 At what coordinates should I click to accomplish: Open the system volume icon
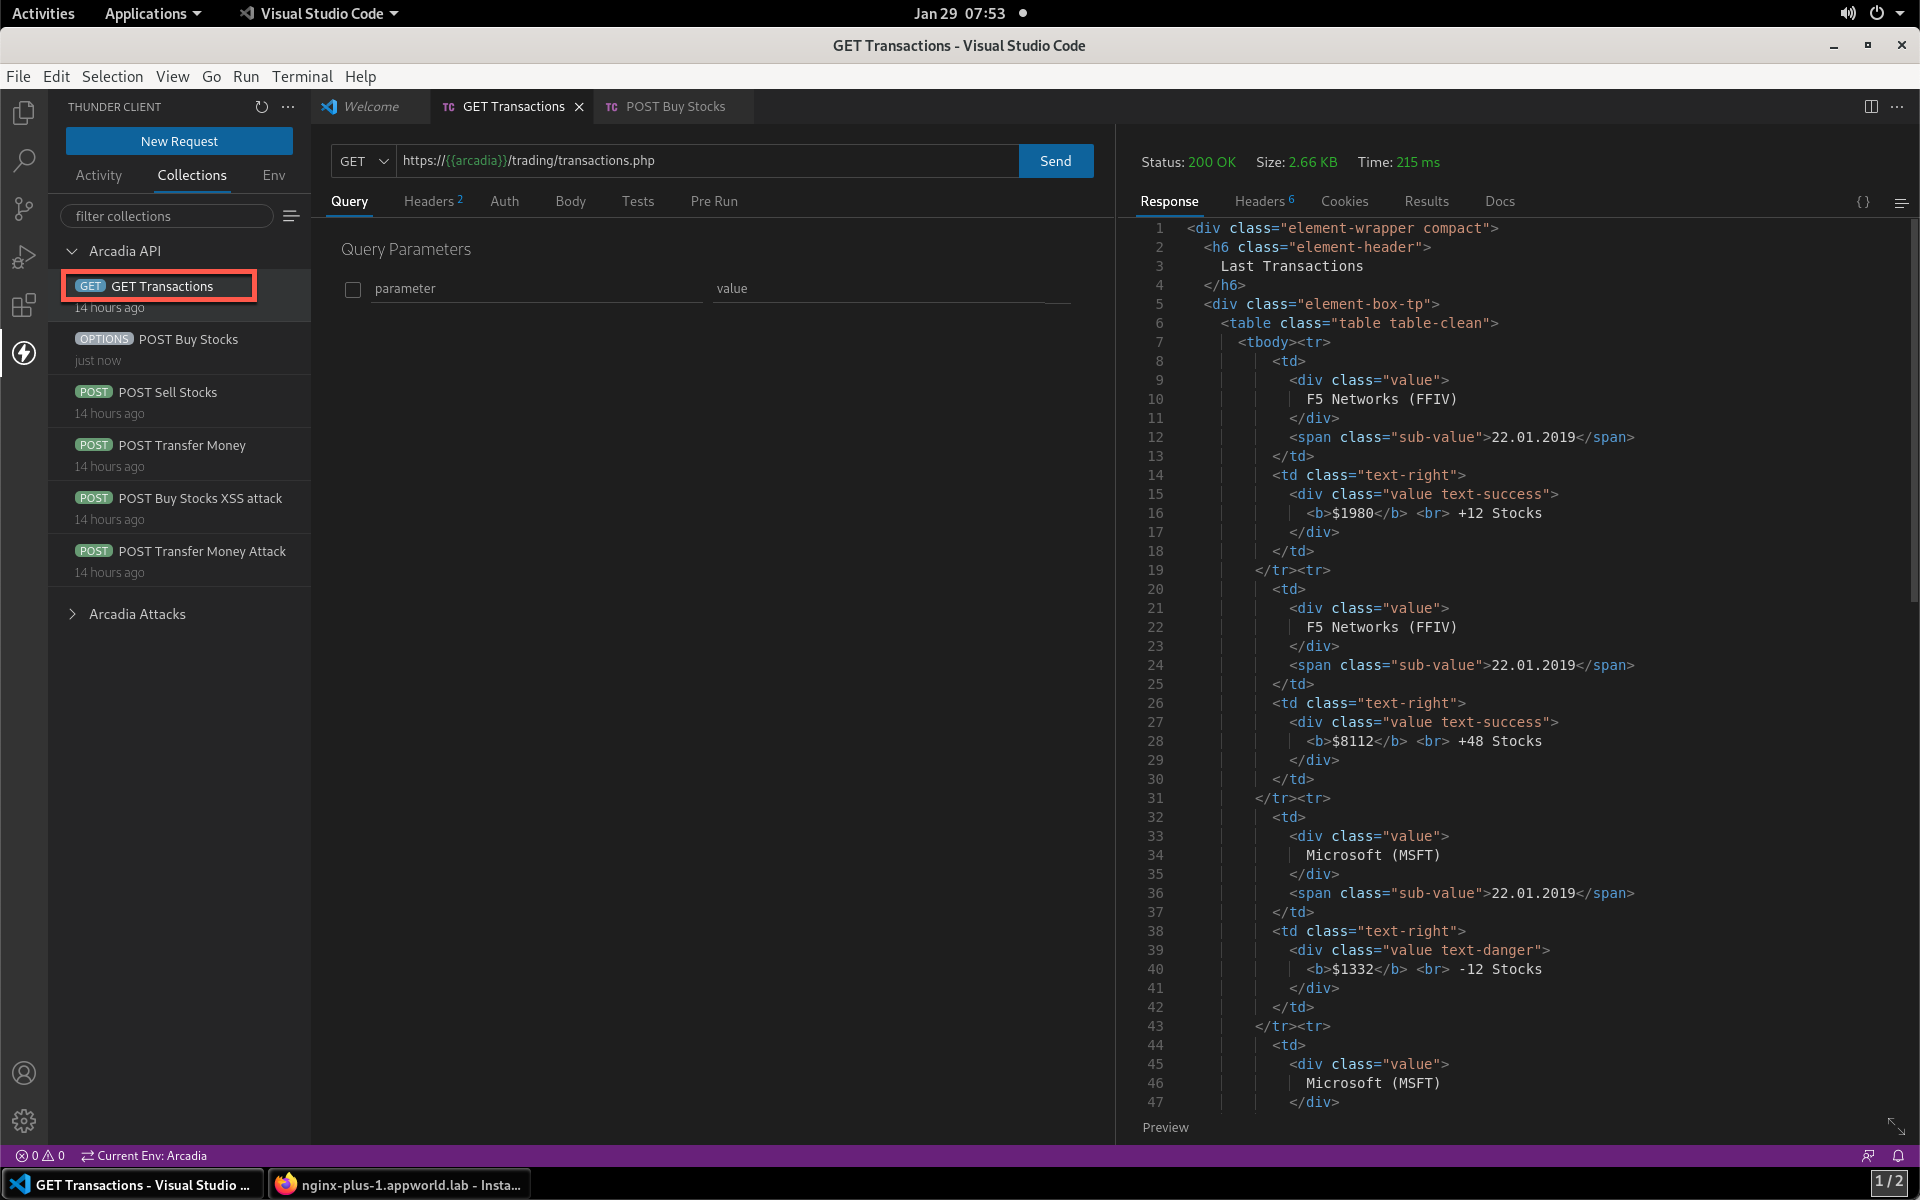click(x=1847, y=13)
